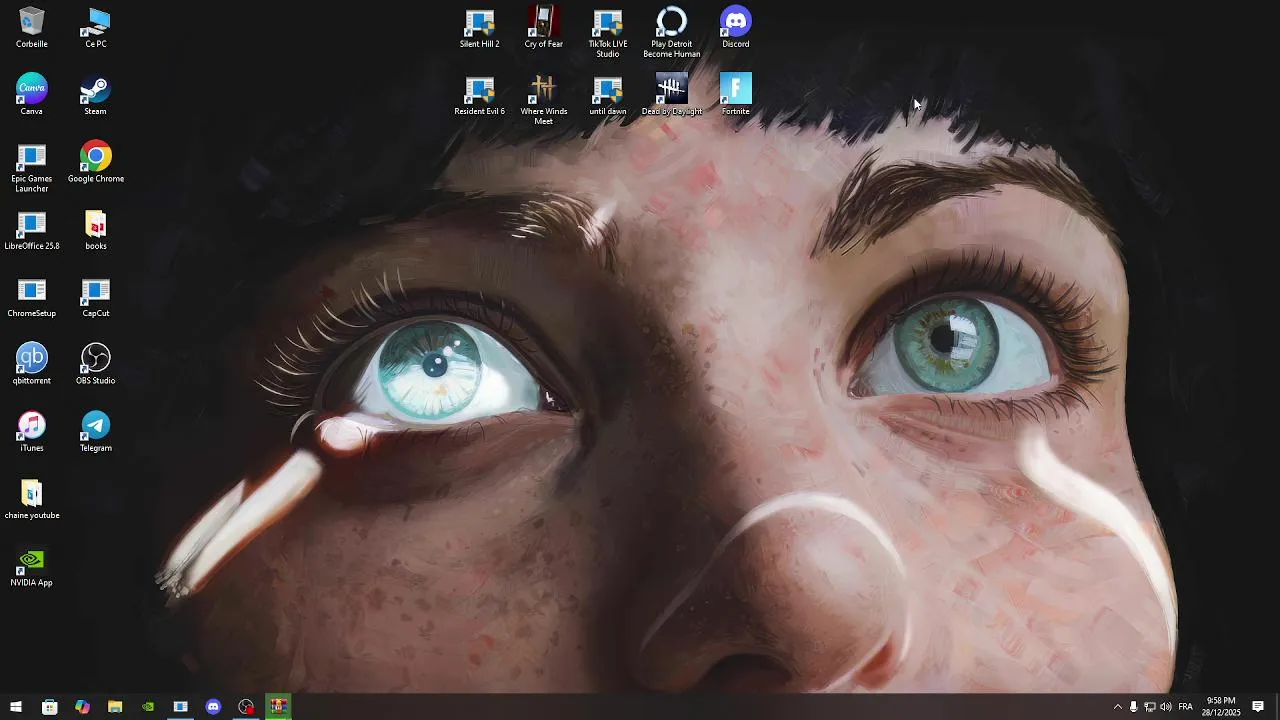Select the Telegram desktop icon
This screenshot has width=1280, height=720.
pos(95,432)
